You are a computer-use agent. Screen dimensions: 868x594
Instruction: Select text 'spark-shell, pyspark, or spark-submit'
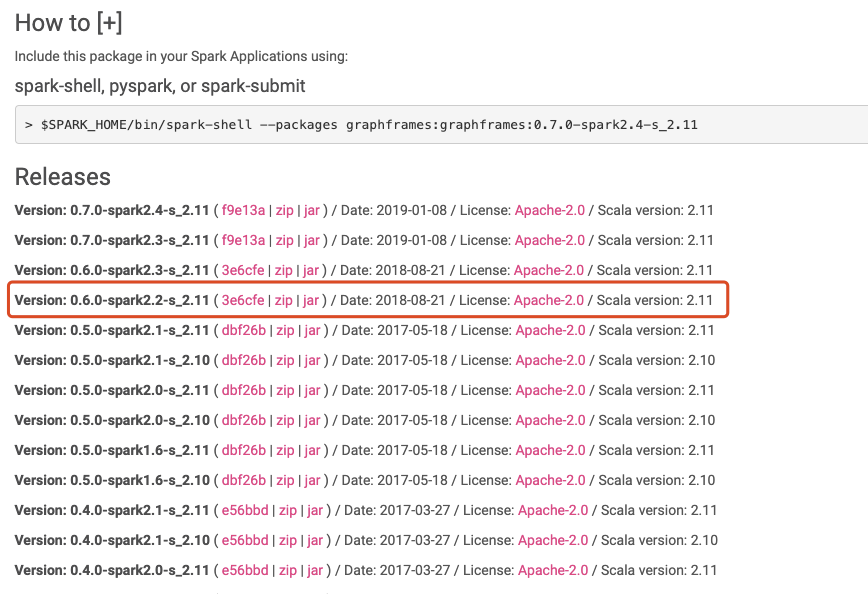(x=160, y=86)
